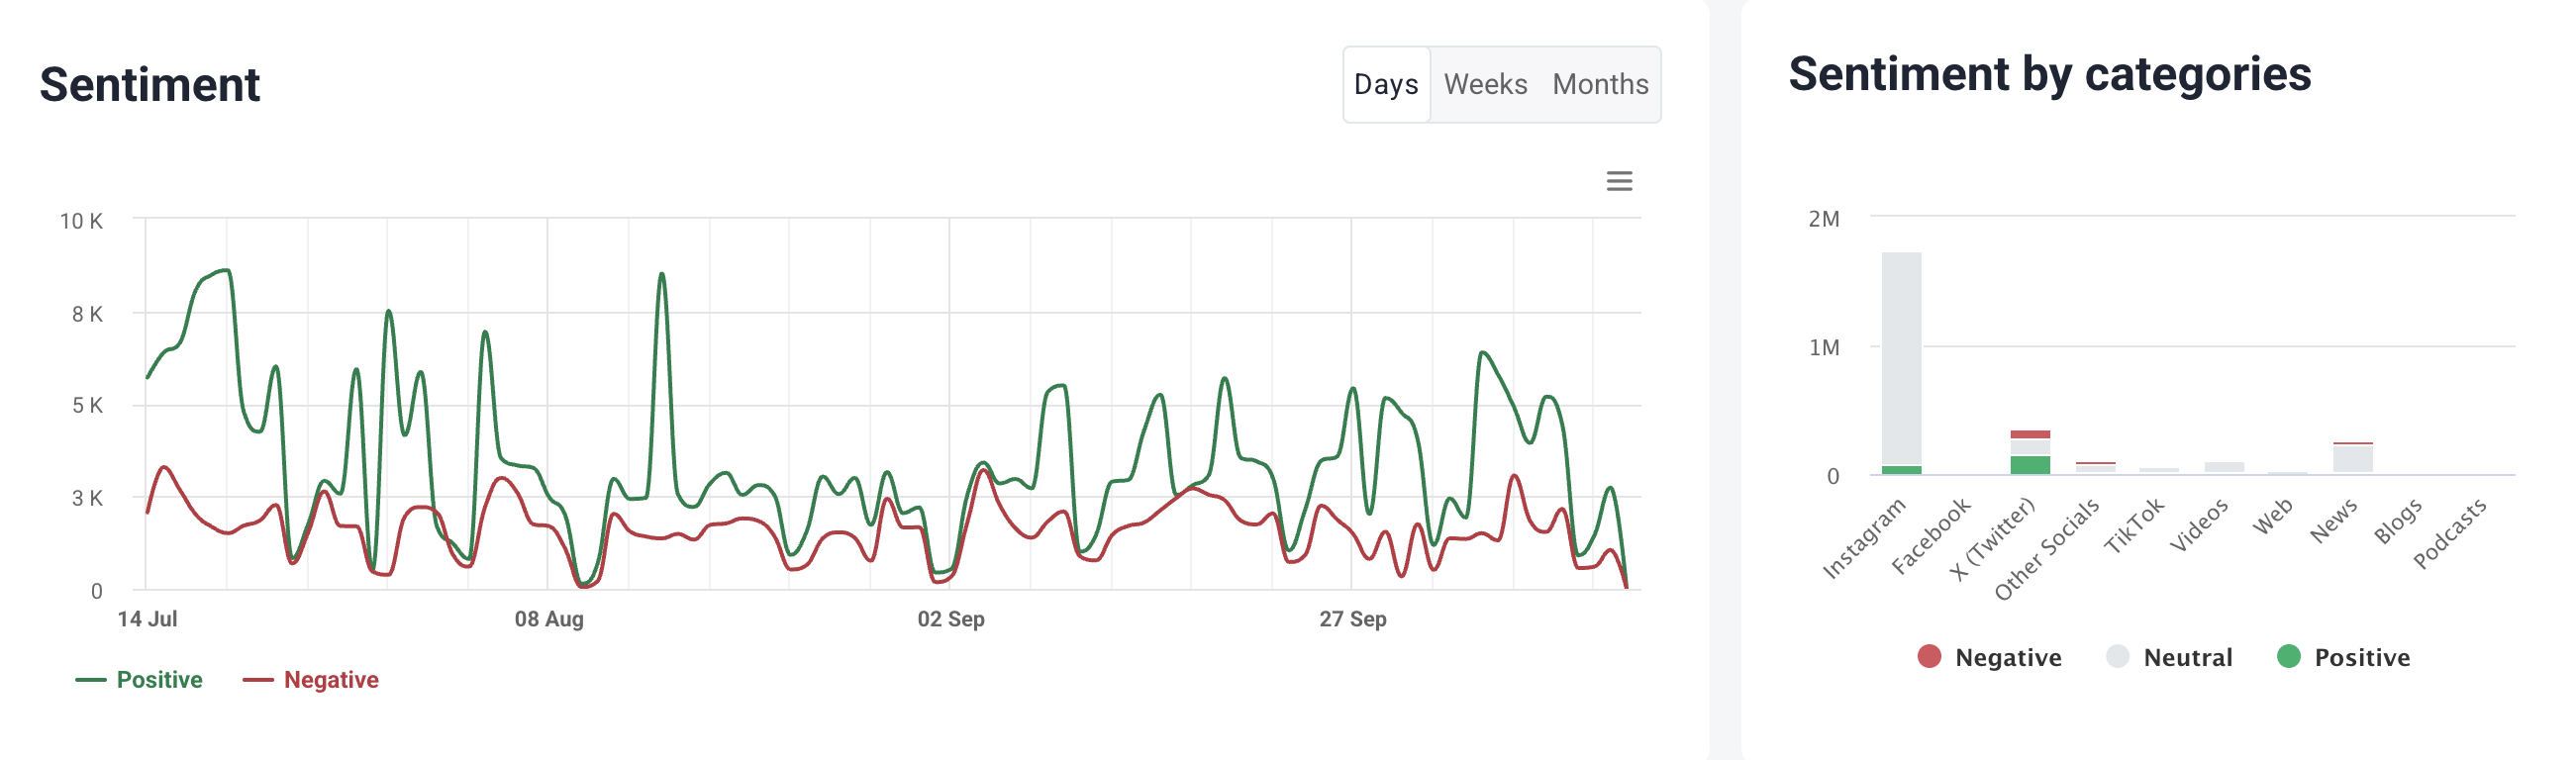Switch to the Days view
Screen dimensions: 2576x760
tap(1386, 85)
